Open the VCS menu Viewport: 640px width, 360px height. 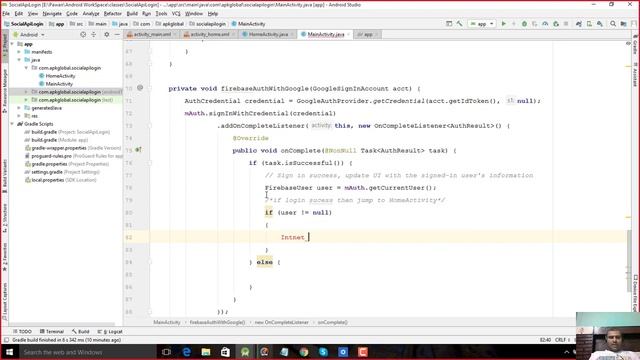176,13
